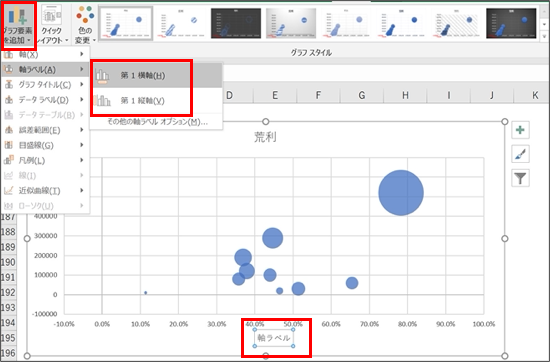The width and height of the screenshot is (550, 362).
Task: Open the 目盛線(G) submenu
Action: [45, 145]
